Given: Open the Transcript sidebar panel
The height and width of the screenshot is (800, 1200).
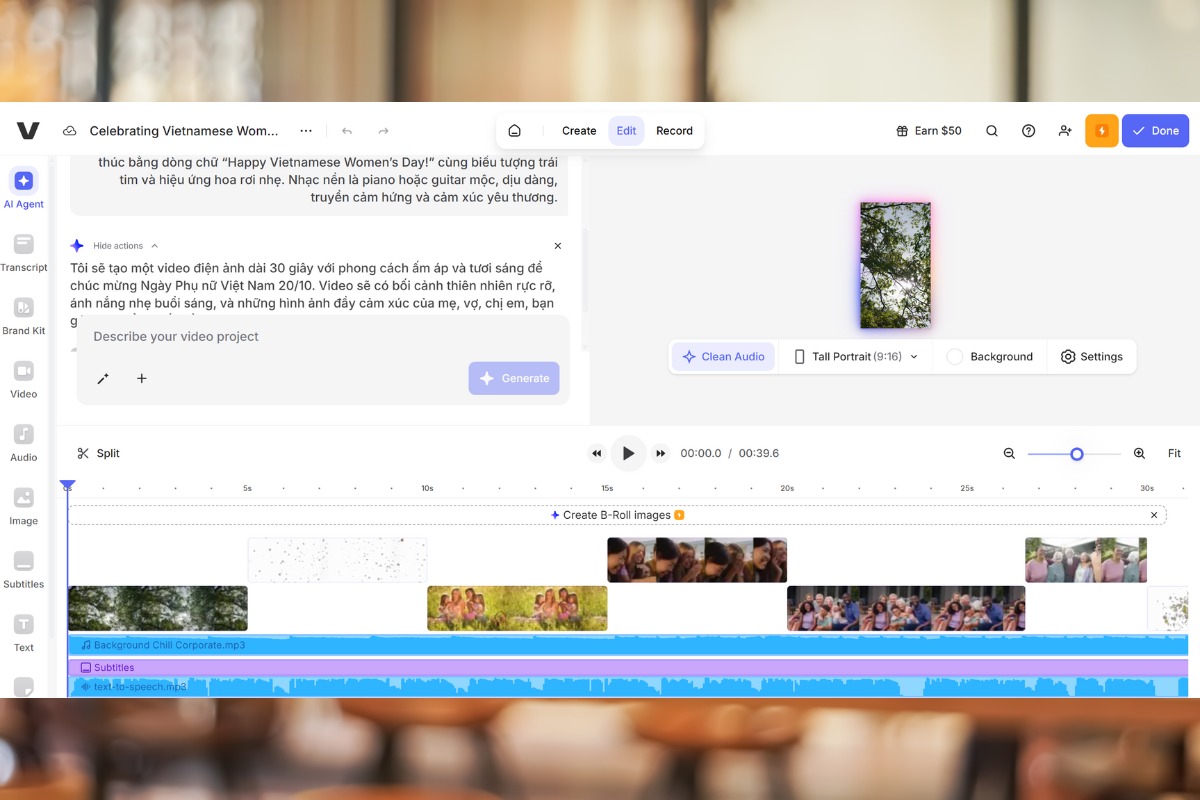Looking at the screenshot, I should (24, 252).
